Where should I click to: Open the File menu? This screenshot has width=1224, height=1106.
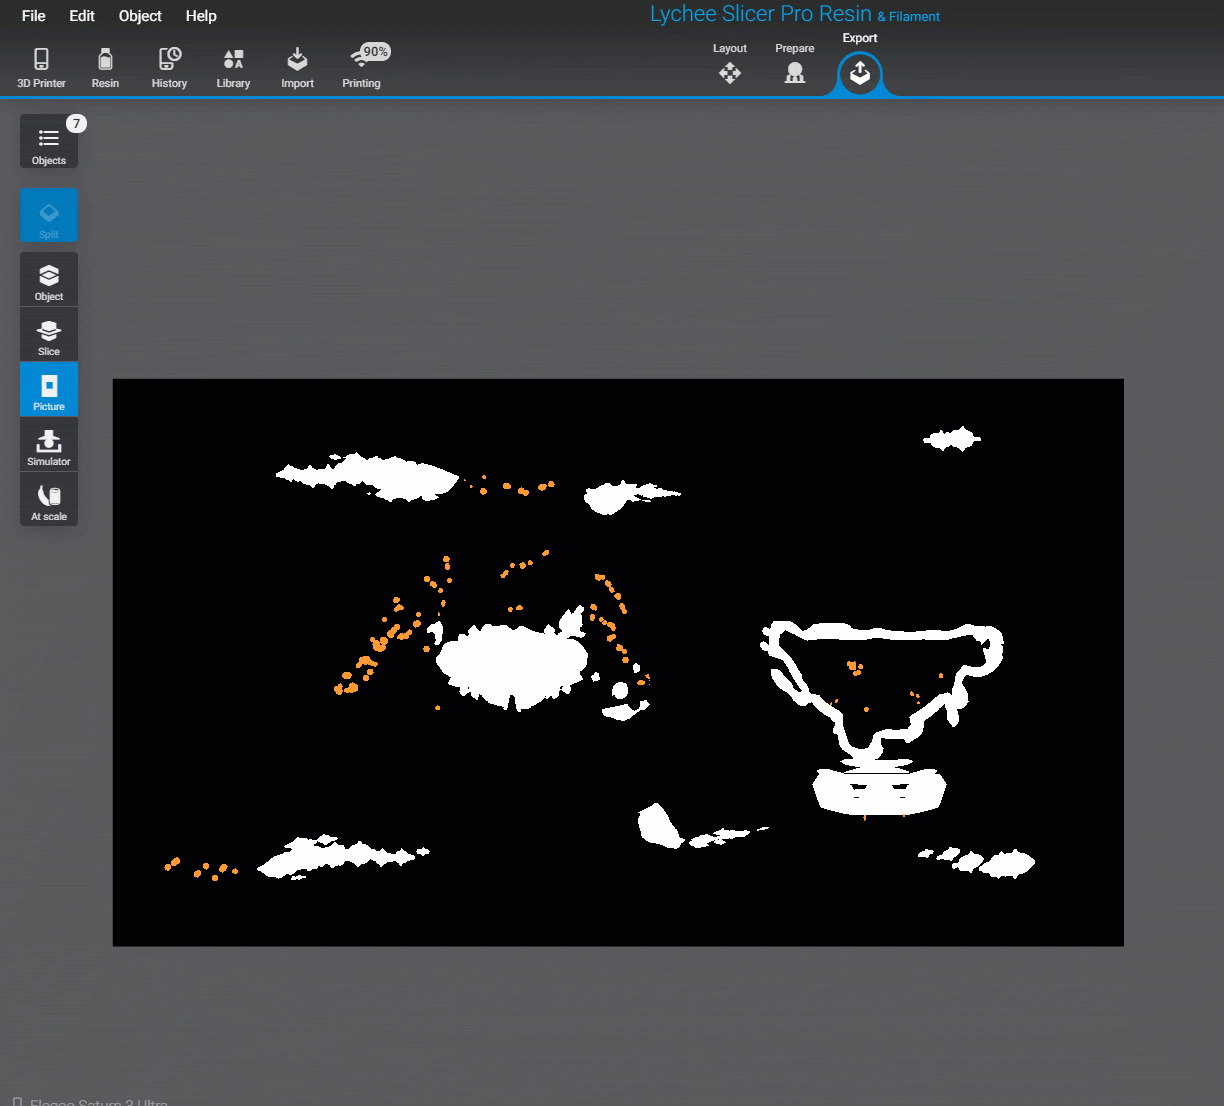[x=33, y=15]
